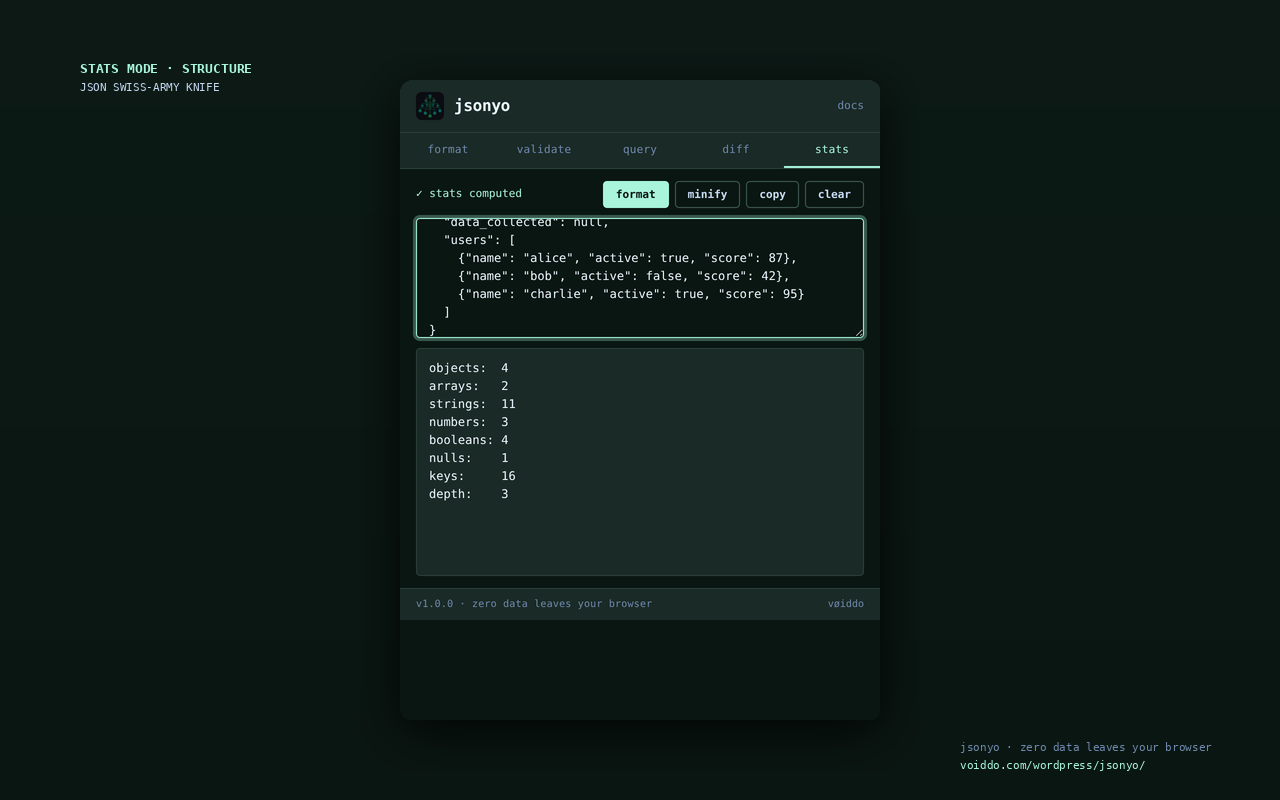Click the charlie row in JSON input

point(631,294)
